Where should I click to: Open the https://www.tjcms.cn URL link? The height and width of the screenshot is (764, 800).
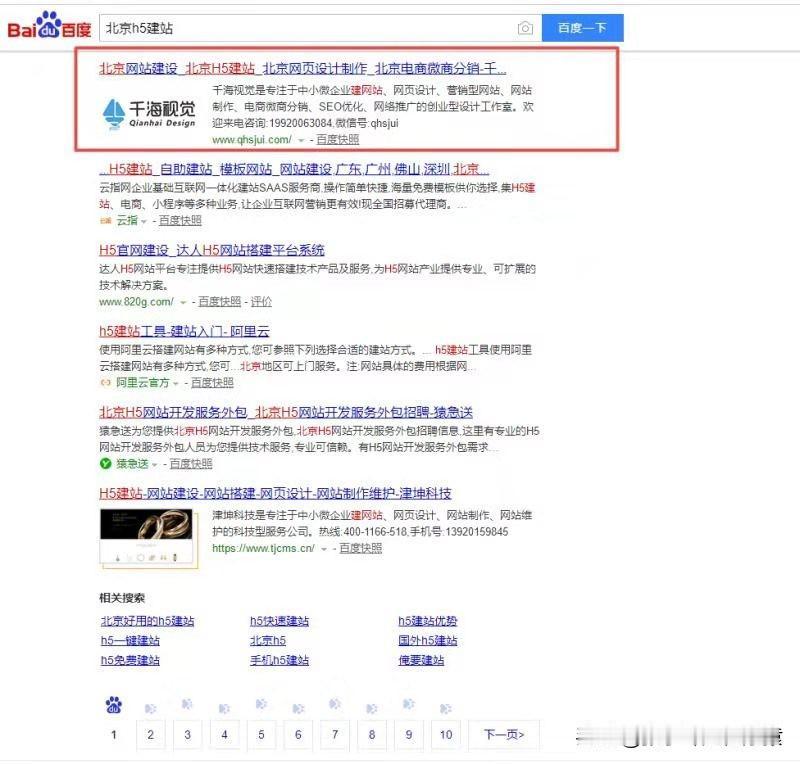(x=263, y=548)
